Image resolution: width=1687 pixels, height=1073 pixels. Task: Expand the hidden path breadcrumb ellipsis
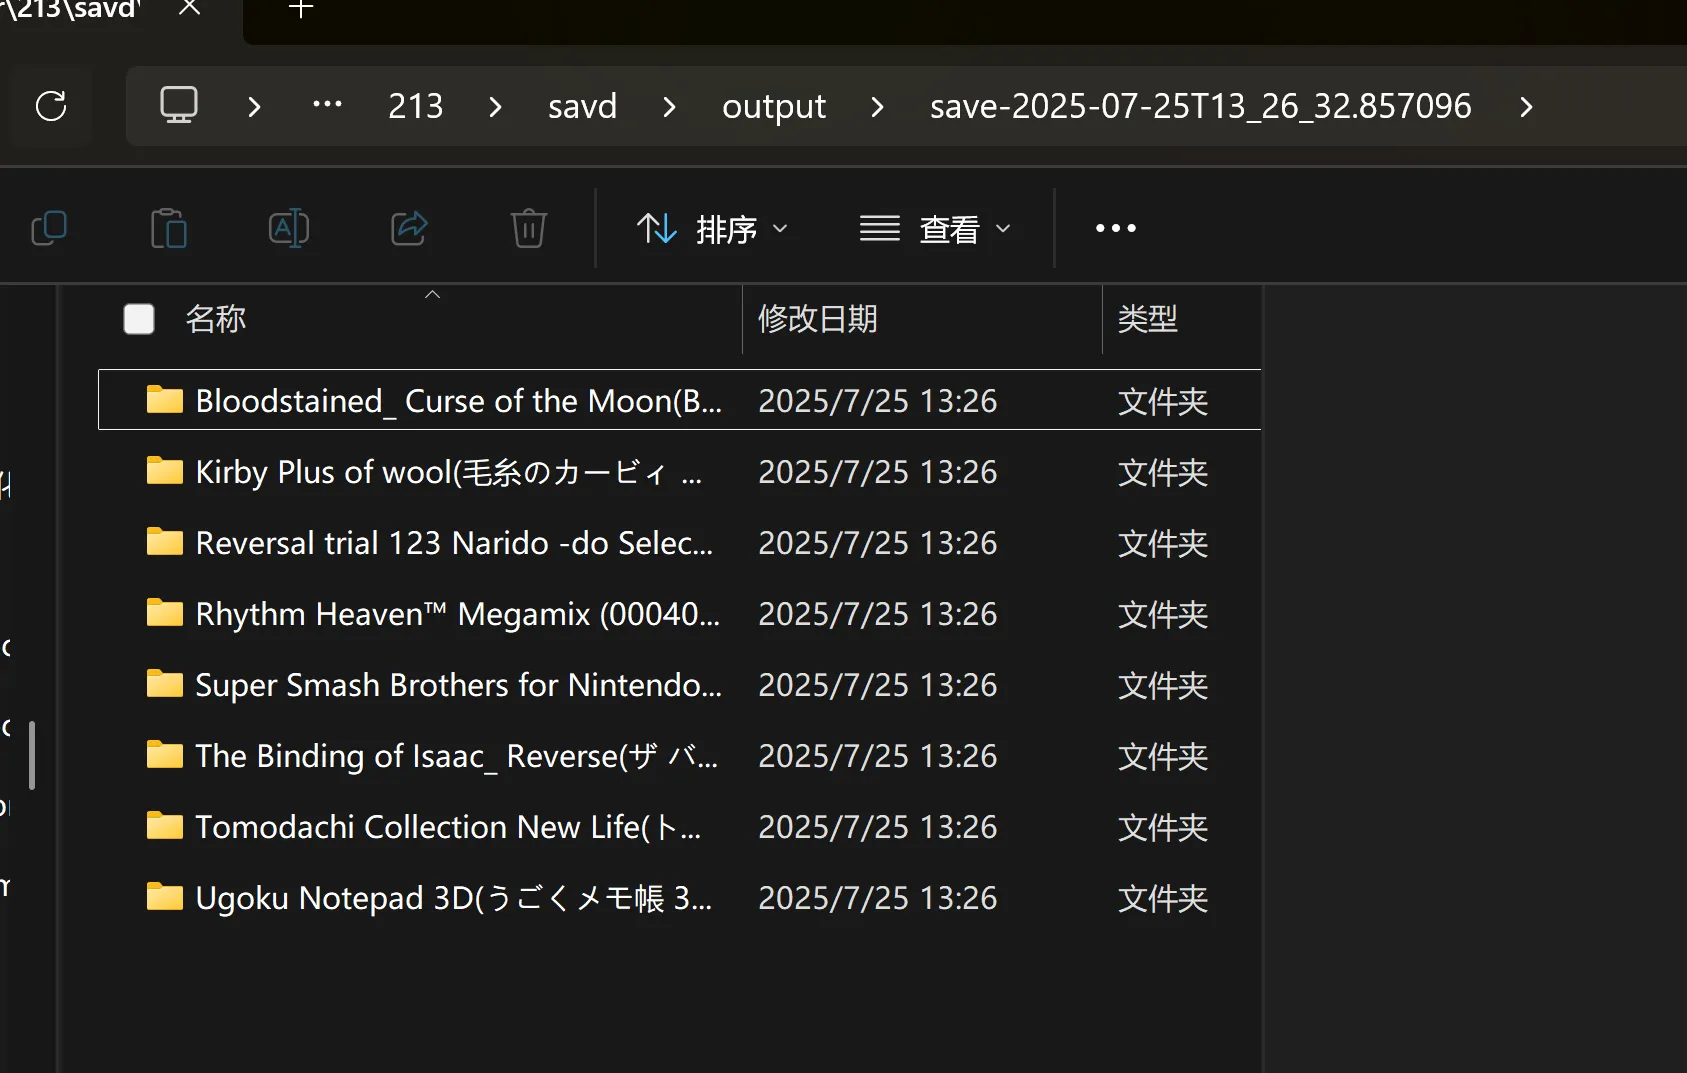click(x=327, y=106)
